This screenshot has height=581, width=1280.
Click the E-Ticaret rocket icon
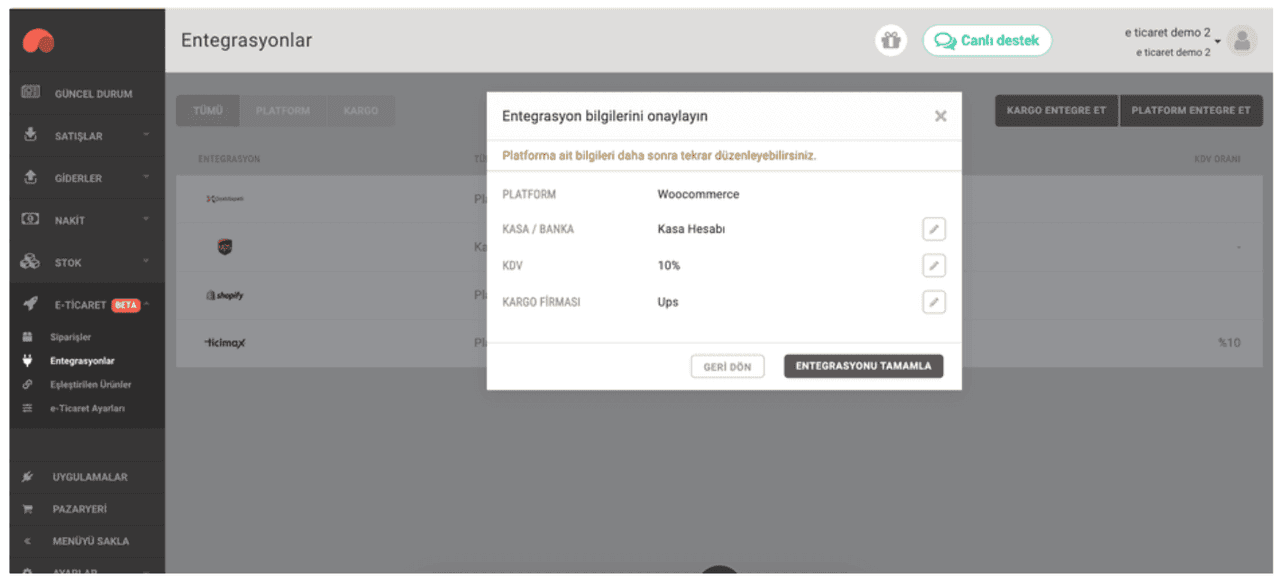[x=30, y=305]
